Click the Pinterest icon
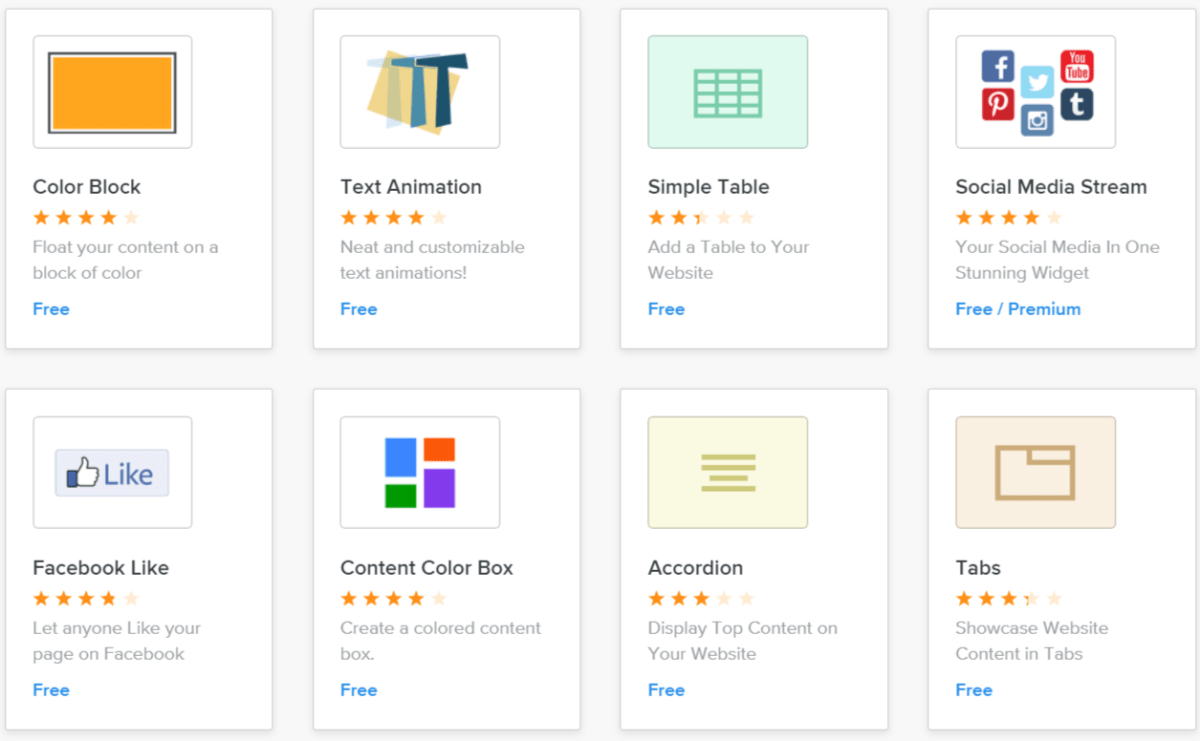This screenshot has width=1200, height=741. 996,103
